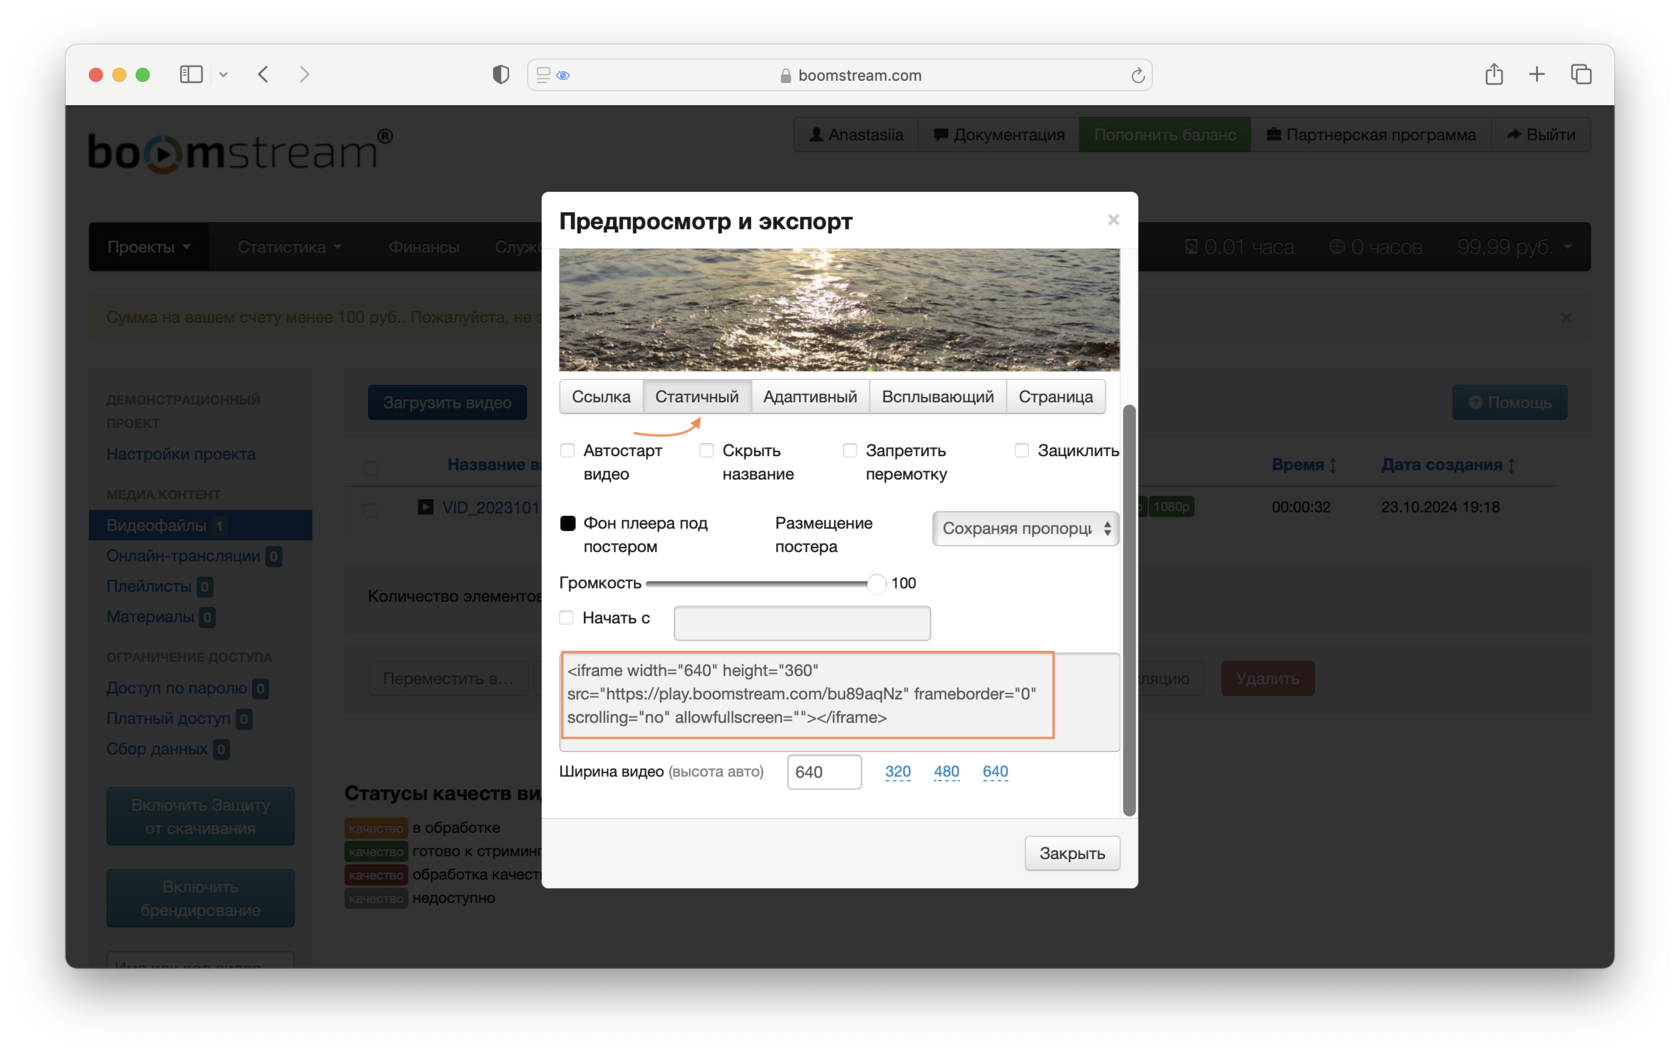The width and height of the screenshot is (1680, 1055).
Task: Open the Размещение постера dropdown
Action: click(x=1025, y=528)
